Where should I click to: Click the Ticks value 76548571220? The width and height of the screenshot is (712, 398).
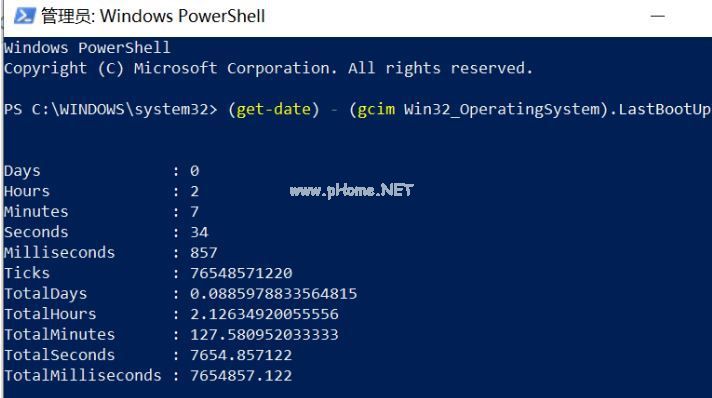click(x=241, y=273)
